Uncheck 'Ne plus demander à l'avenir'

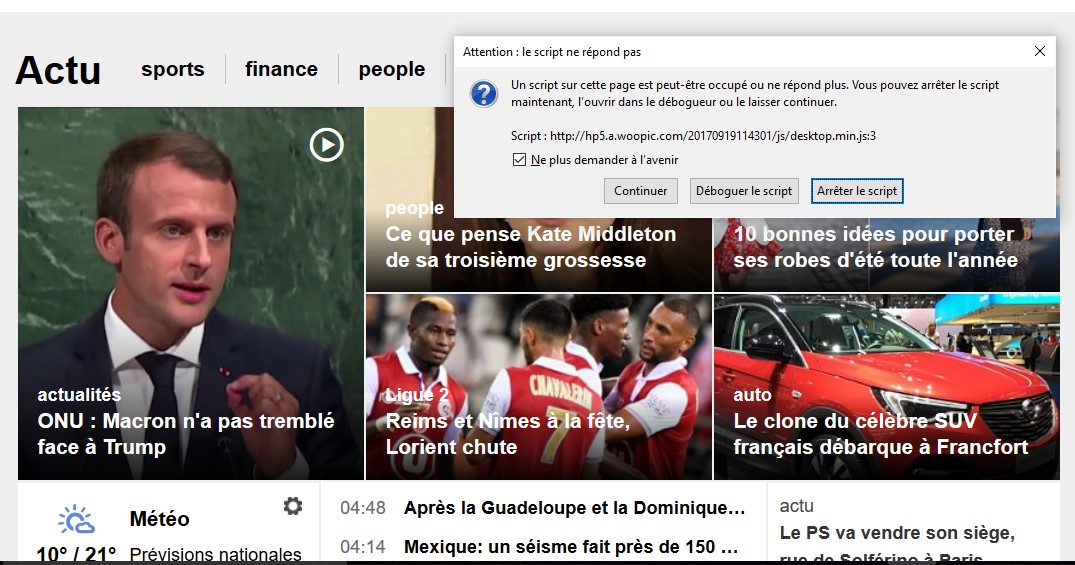519,160
